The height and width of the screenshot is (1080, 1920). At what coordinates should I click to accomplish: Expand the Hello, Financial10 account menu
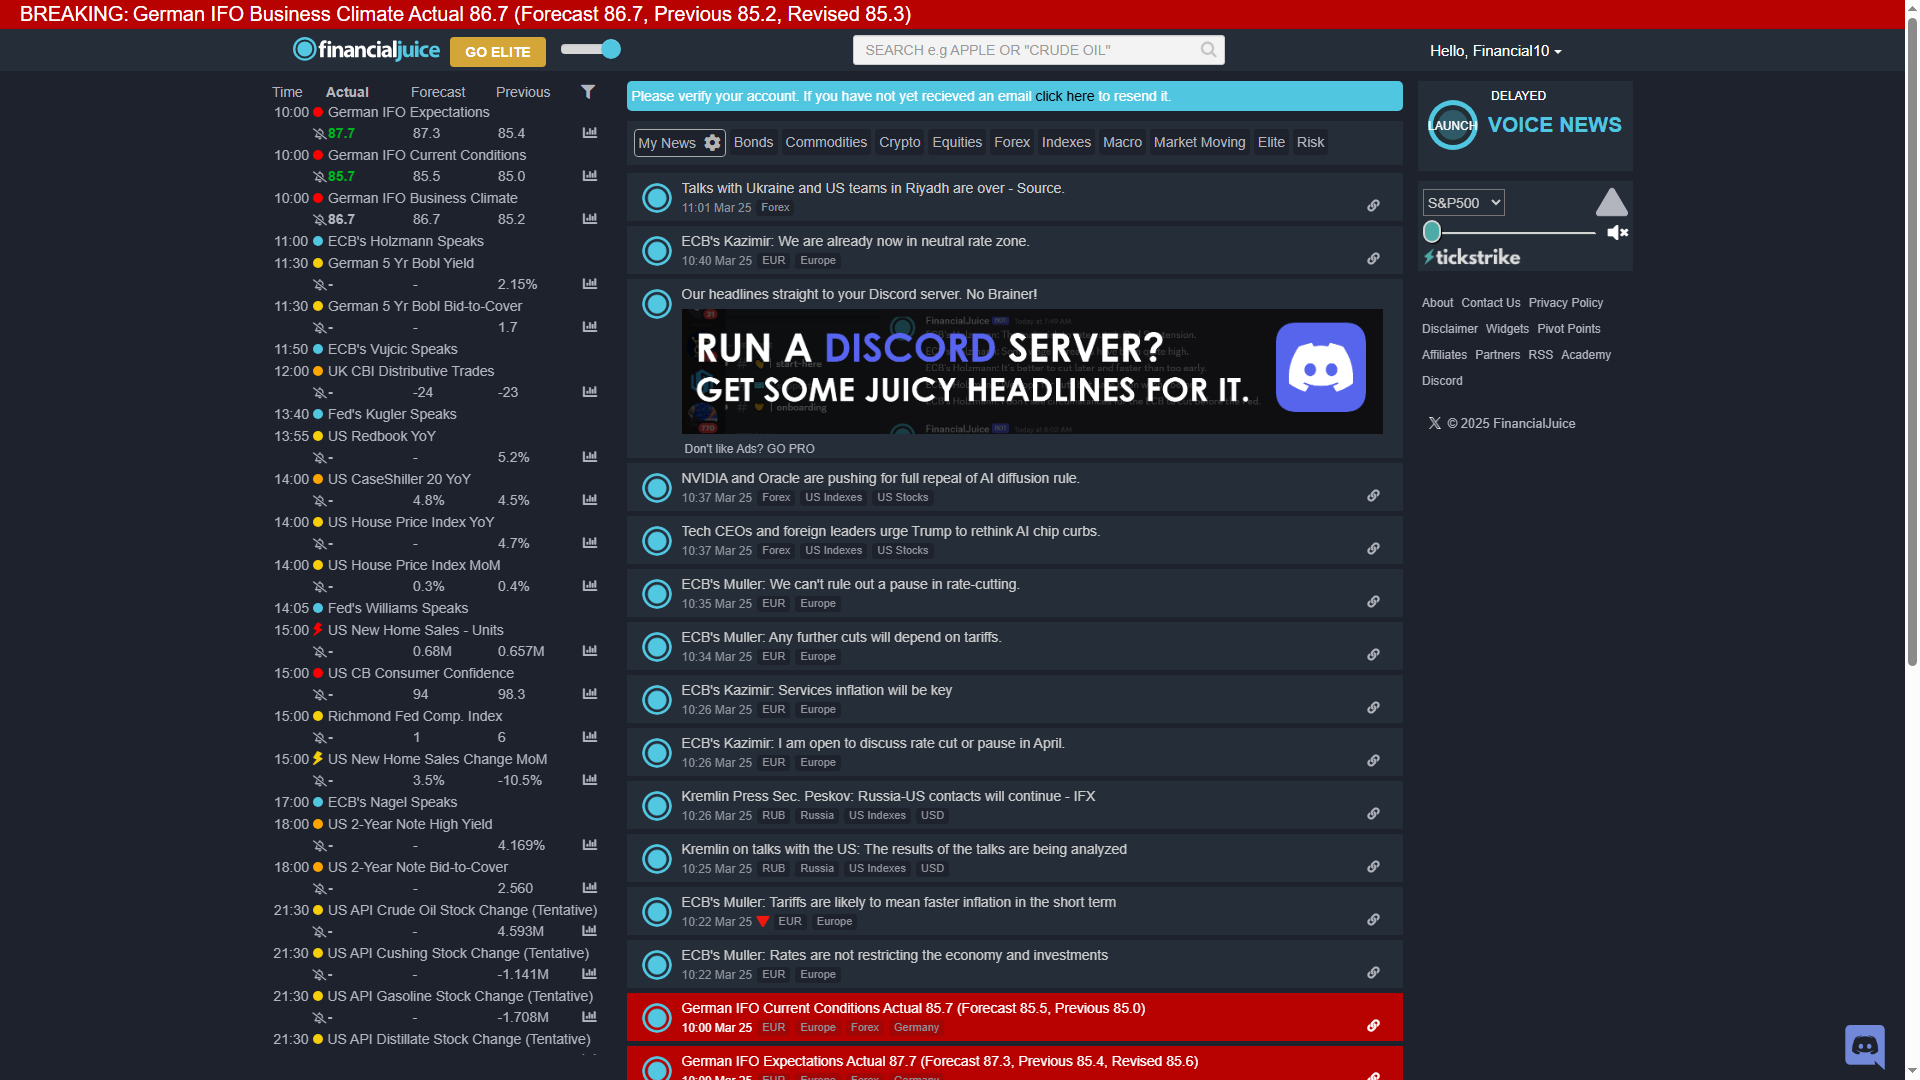(1495, 51)
